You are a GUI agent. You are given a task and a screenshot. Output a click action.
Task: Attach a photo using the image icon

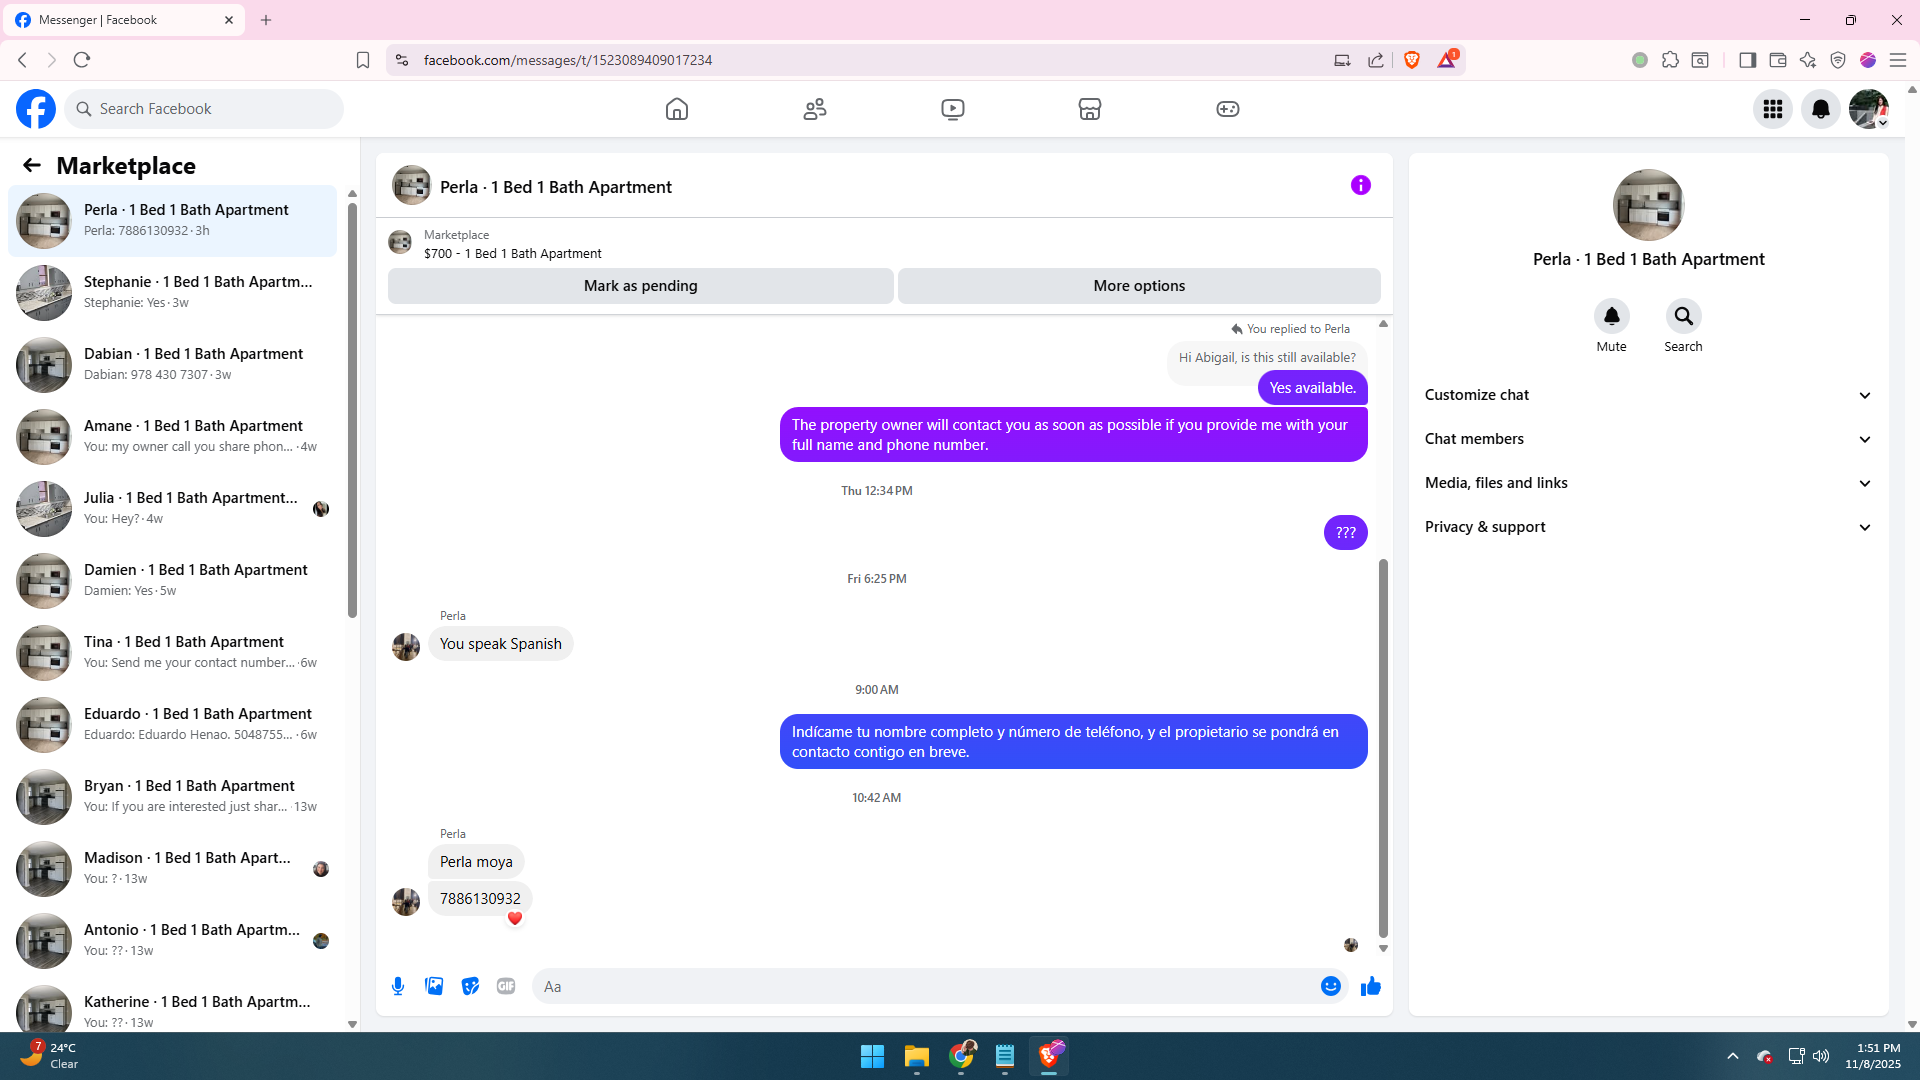[x=434, y=986]
